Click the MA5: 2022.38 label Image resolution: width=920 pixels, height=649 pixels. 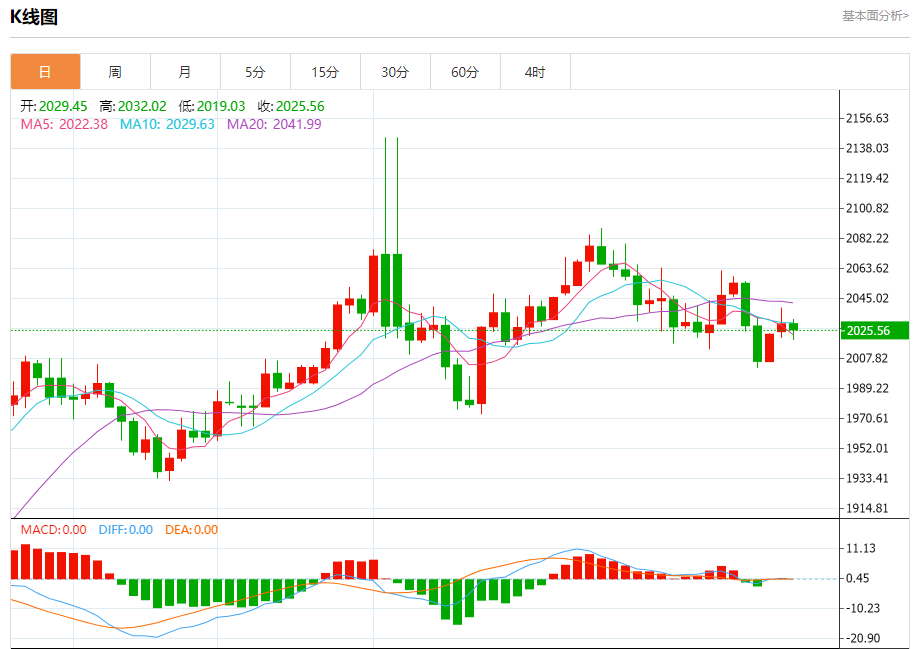(64, 124)
